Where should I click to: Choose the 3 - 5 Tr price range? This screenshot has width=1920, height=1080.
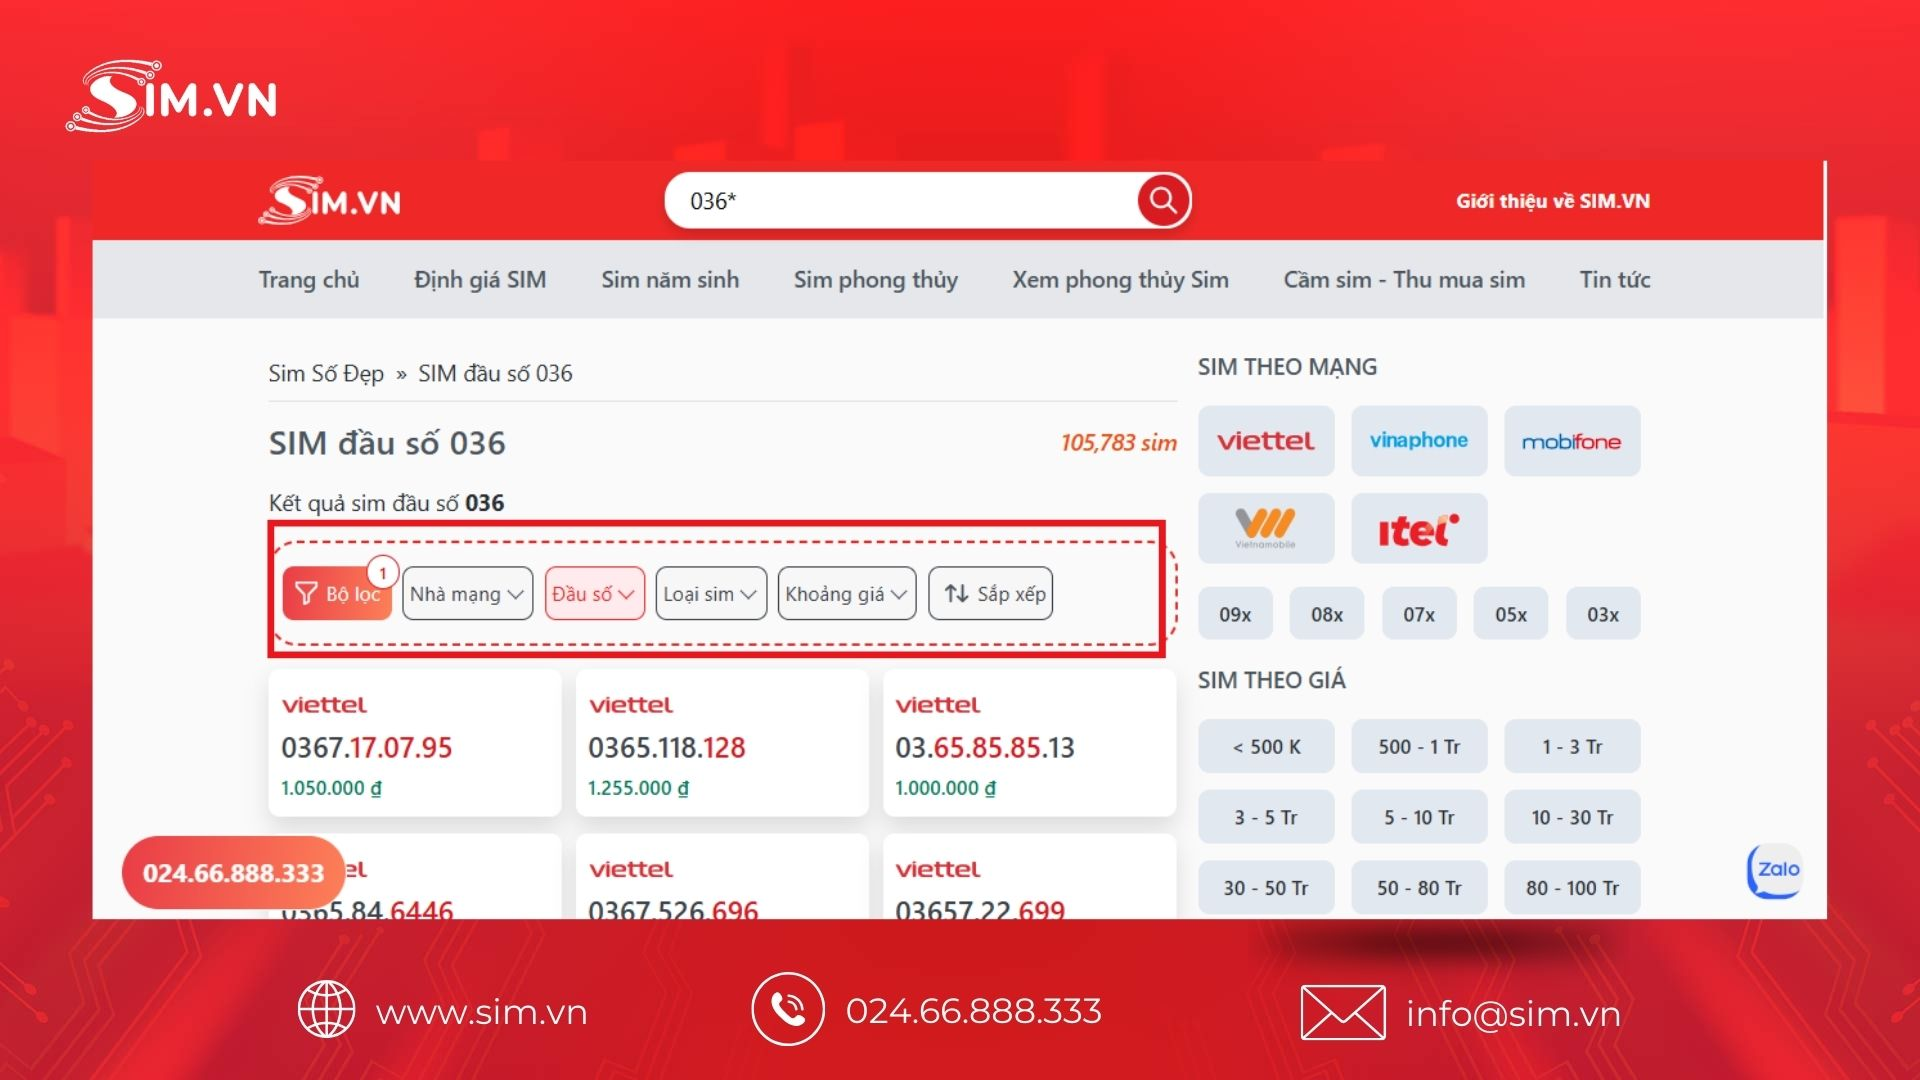1266,817
